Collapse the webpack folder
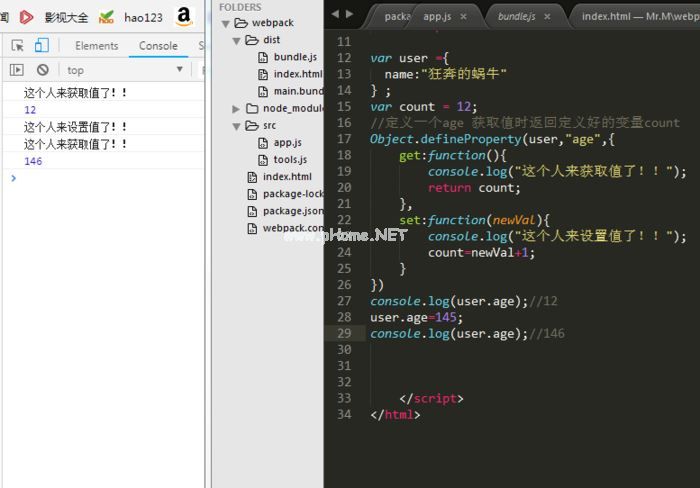 (228, 23)
